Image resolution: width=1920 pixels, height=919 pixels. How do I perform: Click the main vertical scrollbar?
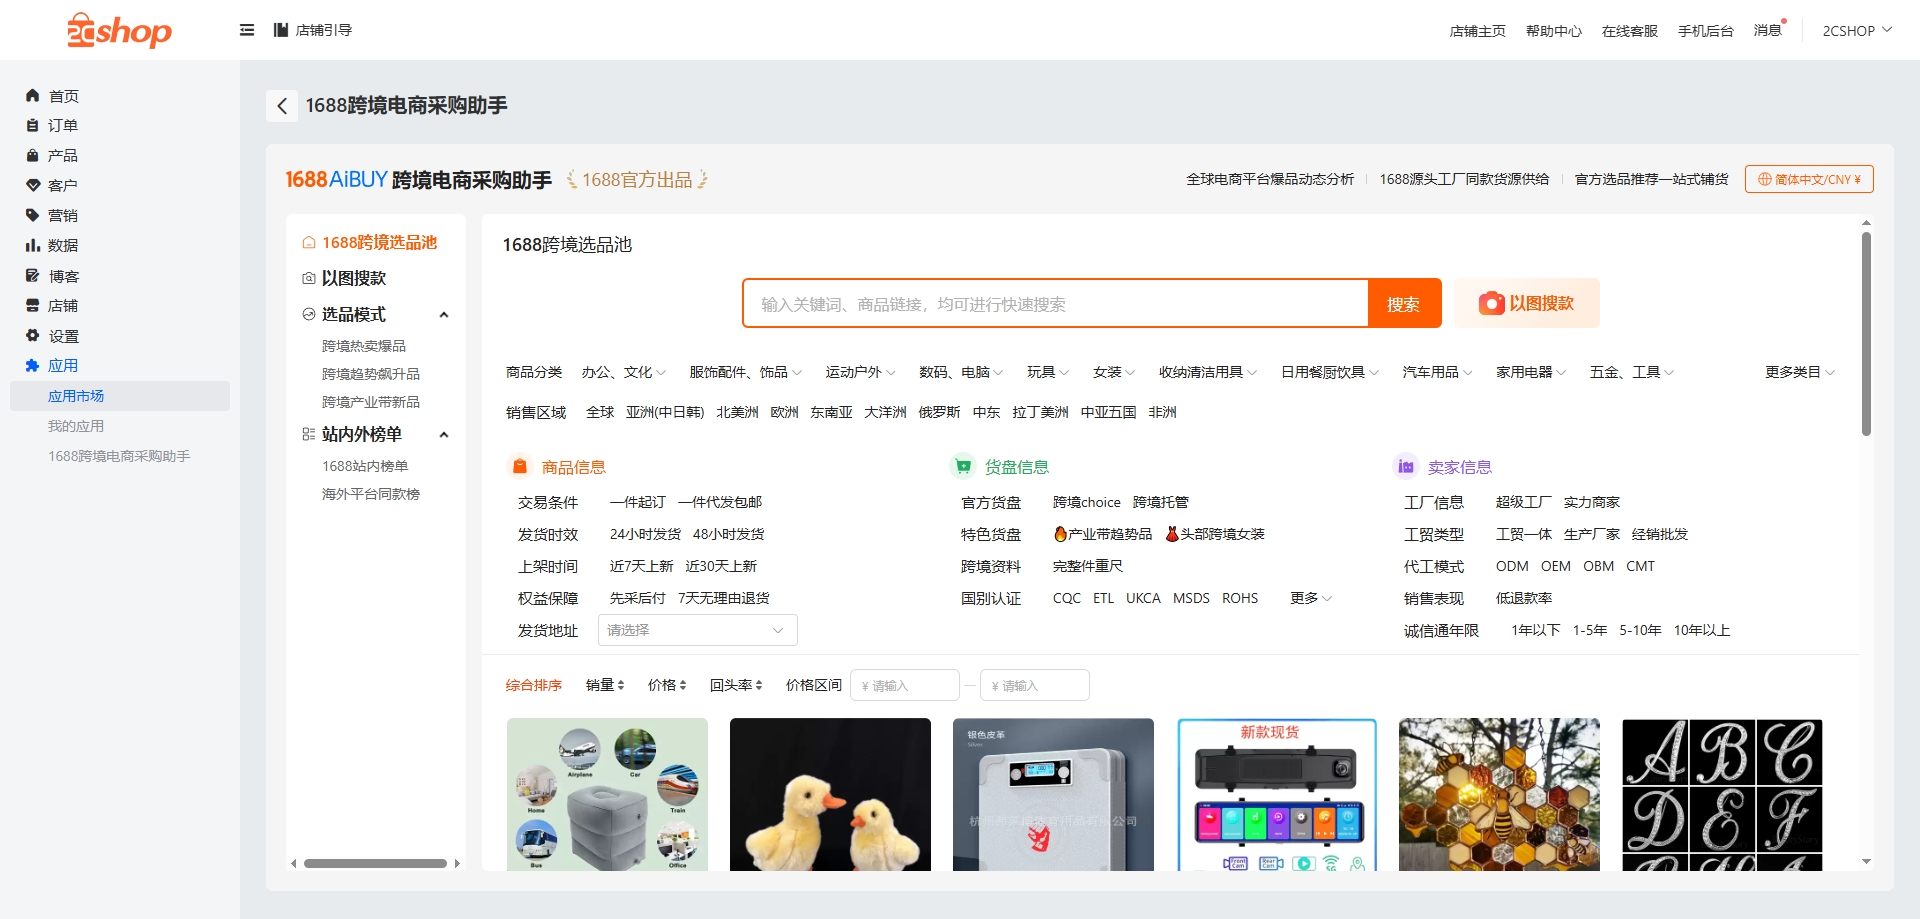click(1866, 334)
